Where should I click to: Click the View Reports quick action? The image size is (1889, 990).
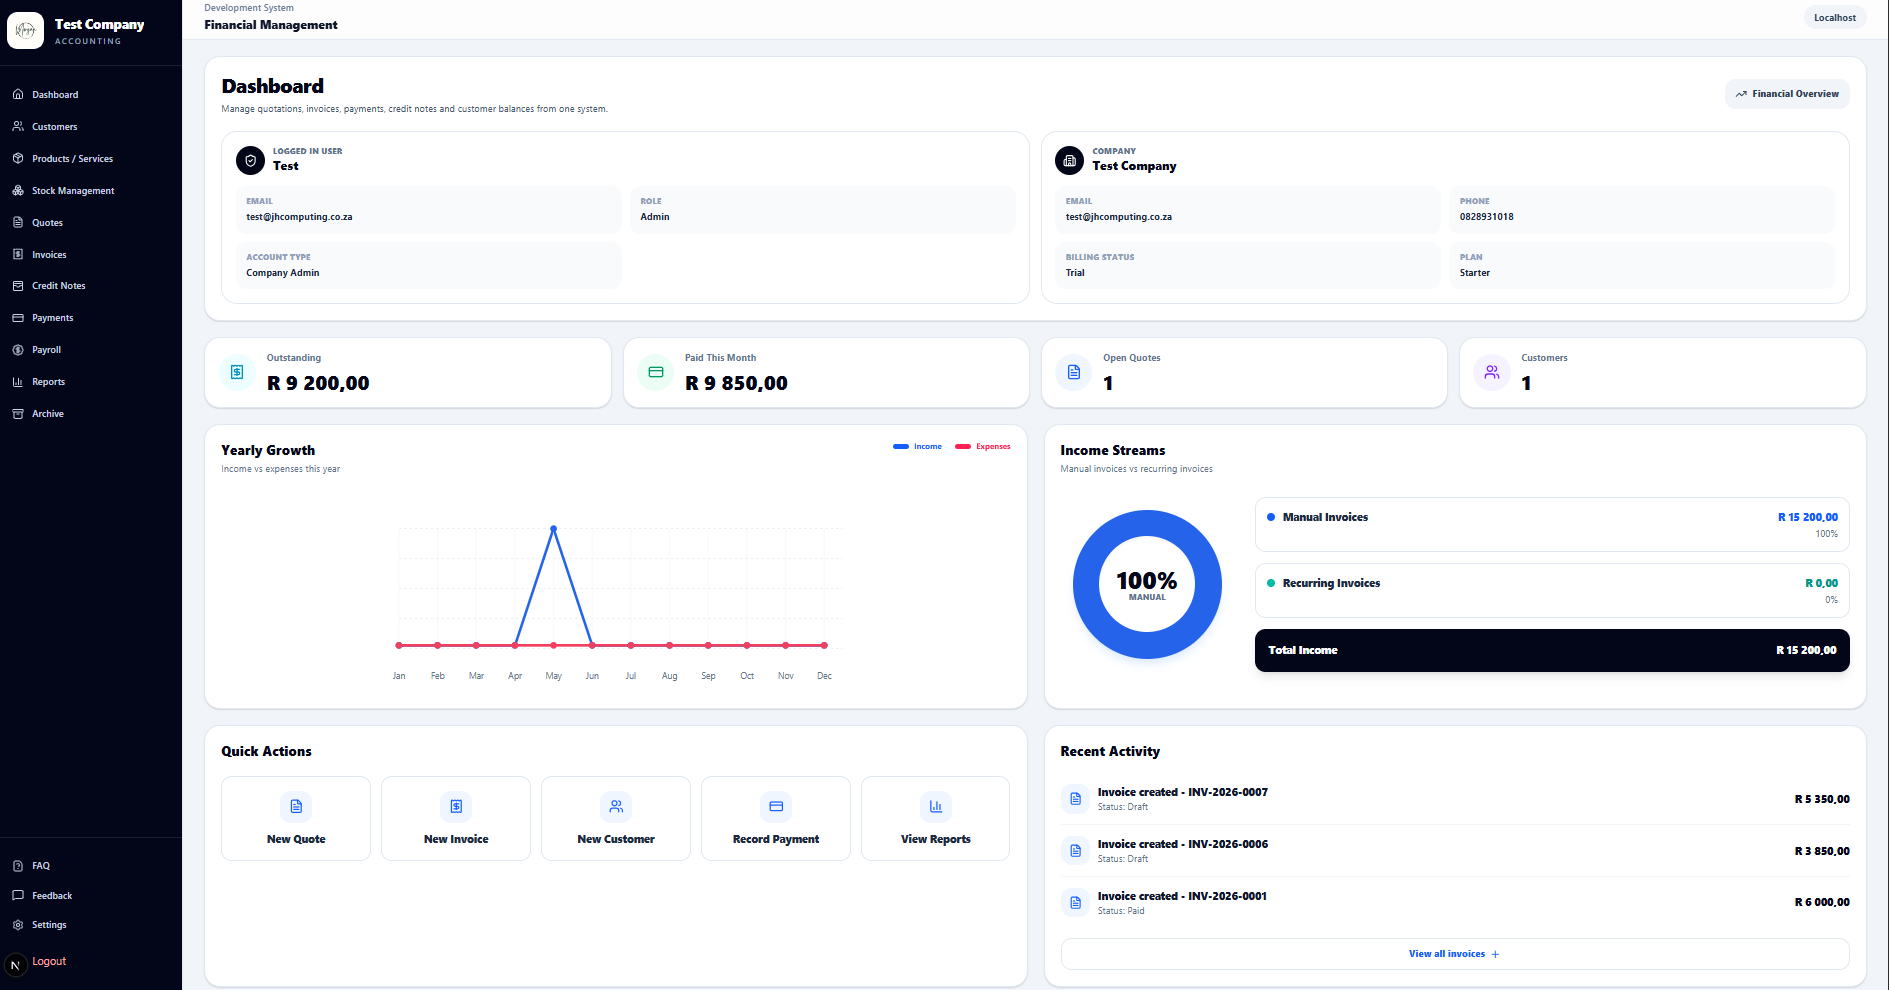[936, 819]
